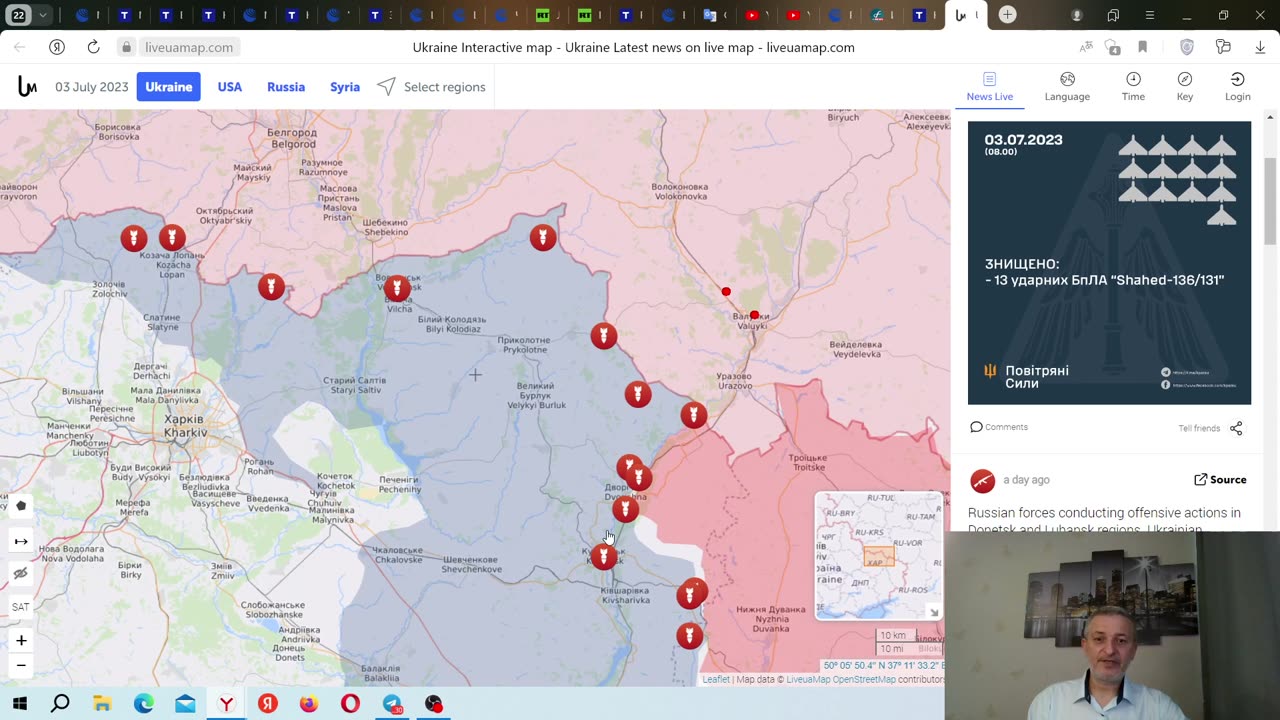Click the overview minimap
Viewport: 1280px width, 720px height.
coord(879,555)
